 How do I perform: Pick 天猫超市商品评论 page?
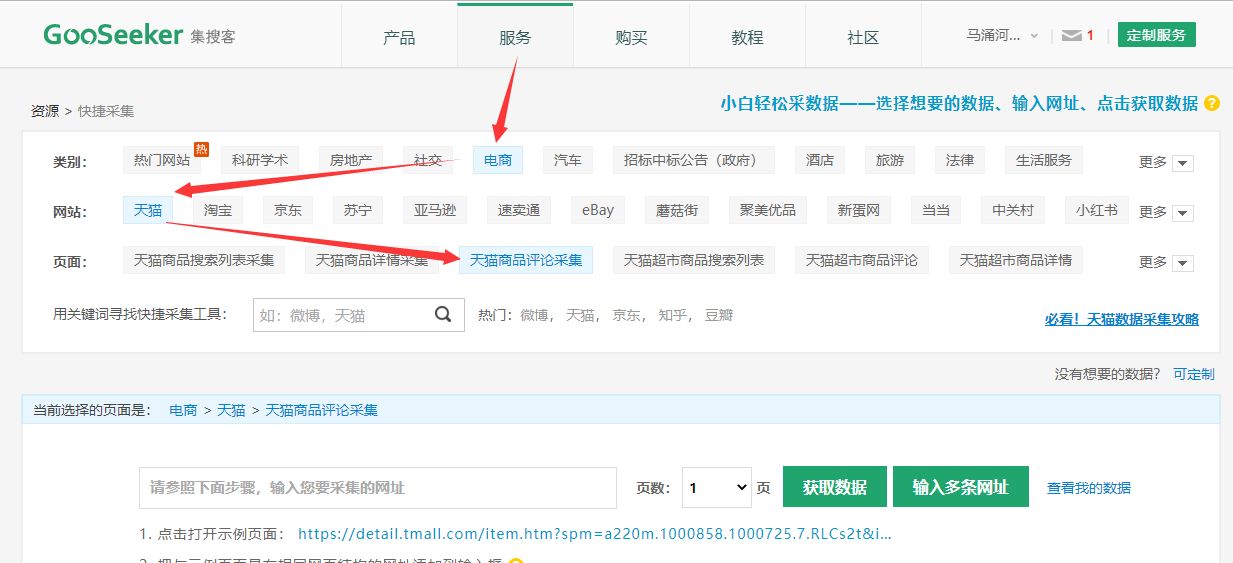coord(862,260)
